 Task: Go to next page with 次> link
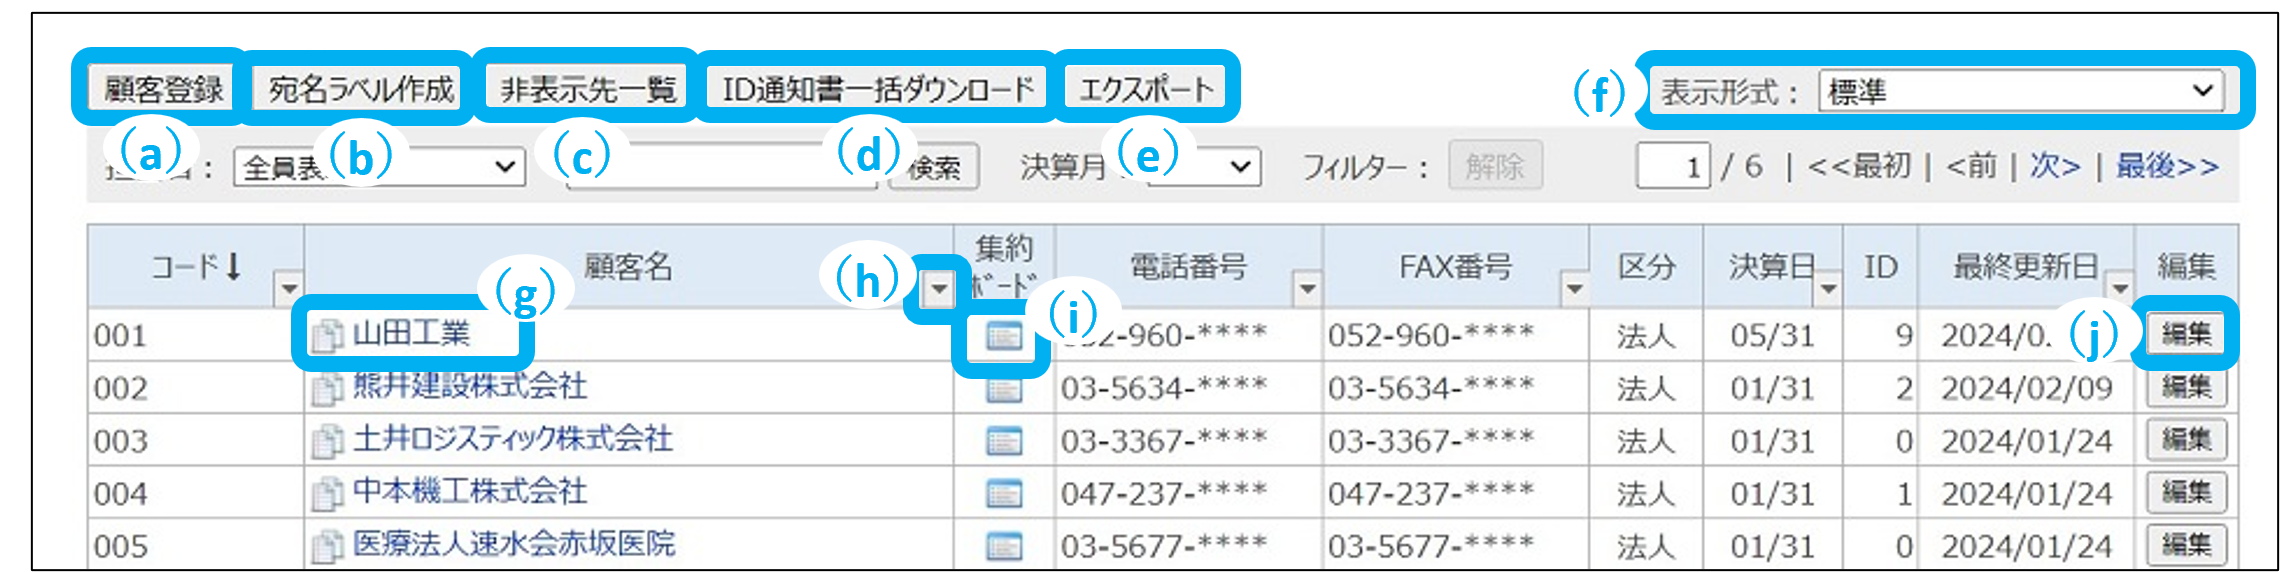click(2055, 166)
